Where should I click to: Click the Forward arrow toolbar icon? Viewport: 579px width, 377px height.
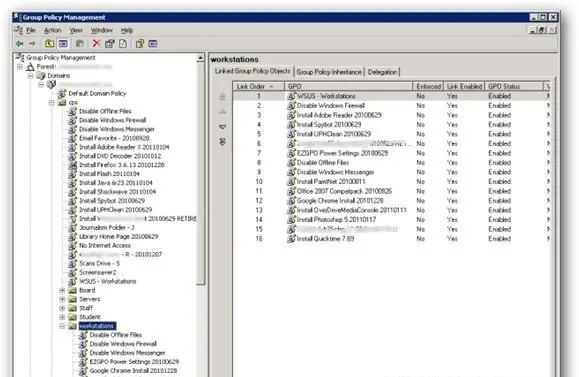(32, 44)
